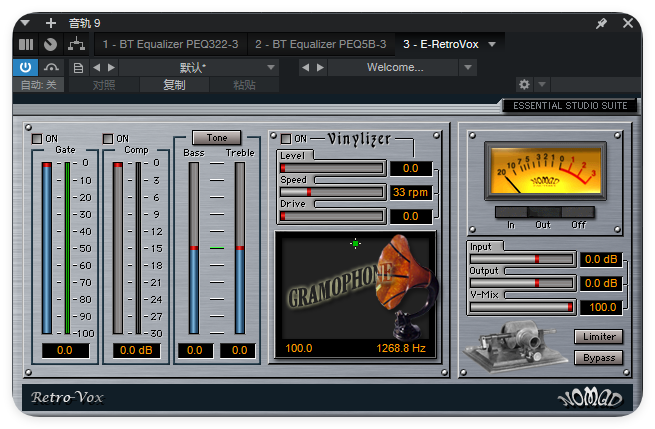Enable the Vinylizer ON checkbox

coord(286,138)
